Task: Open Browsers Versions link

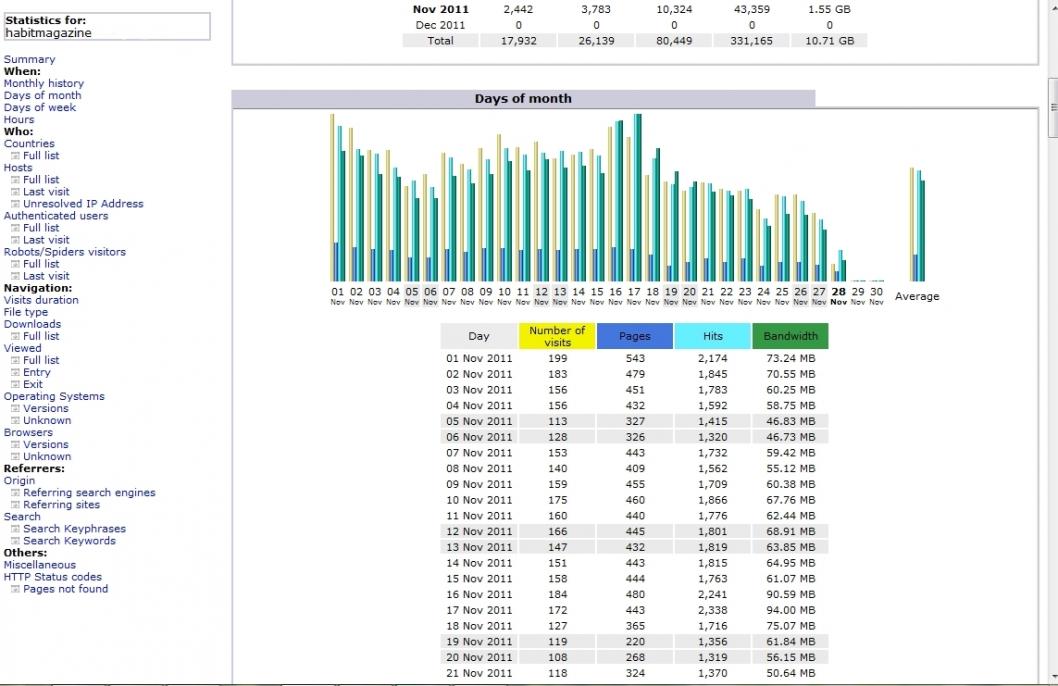Action: (46, 445)
